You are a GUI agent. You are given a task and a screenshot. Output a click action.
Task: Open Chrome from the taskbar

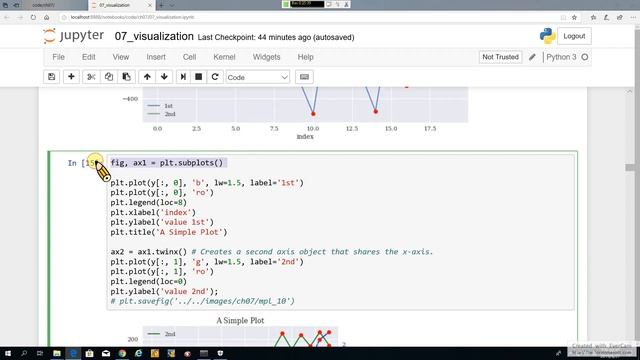click(x=122, y=353)
